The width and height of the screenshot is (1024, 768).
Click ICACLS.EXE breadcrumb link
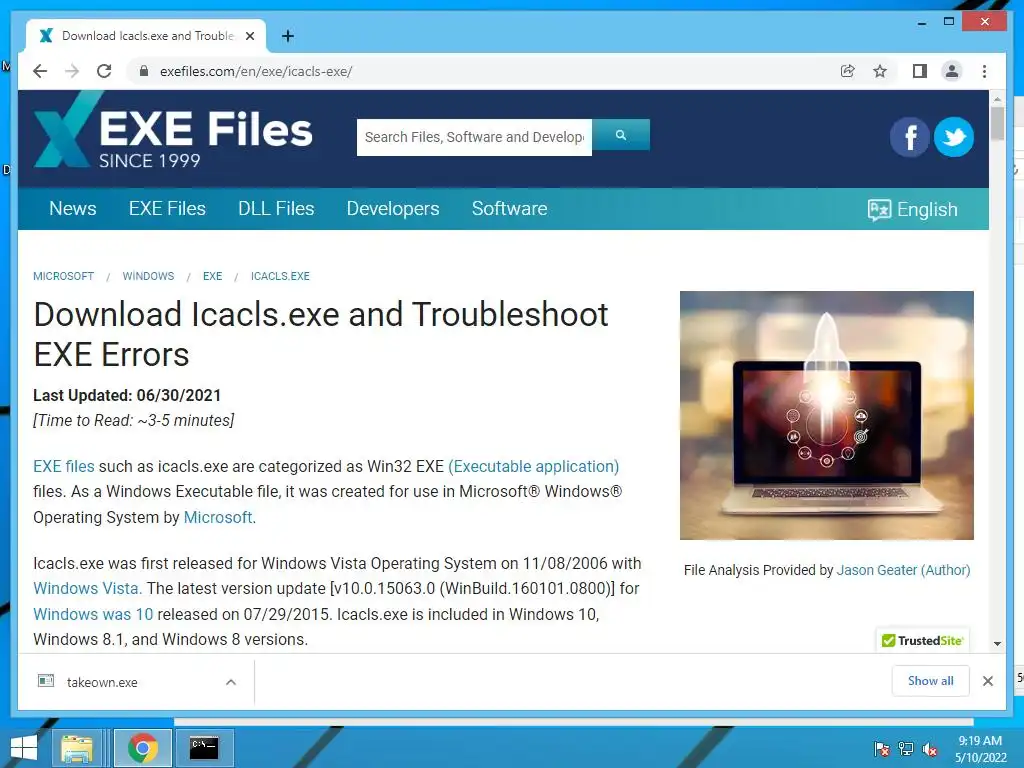tap(280, 276)
